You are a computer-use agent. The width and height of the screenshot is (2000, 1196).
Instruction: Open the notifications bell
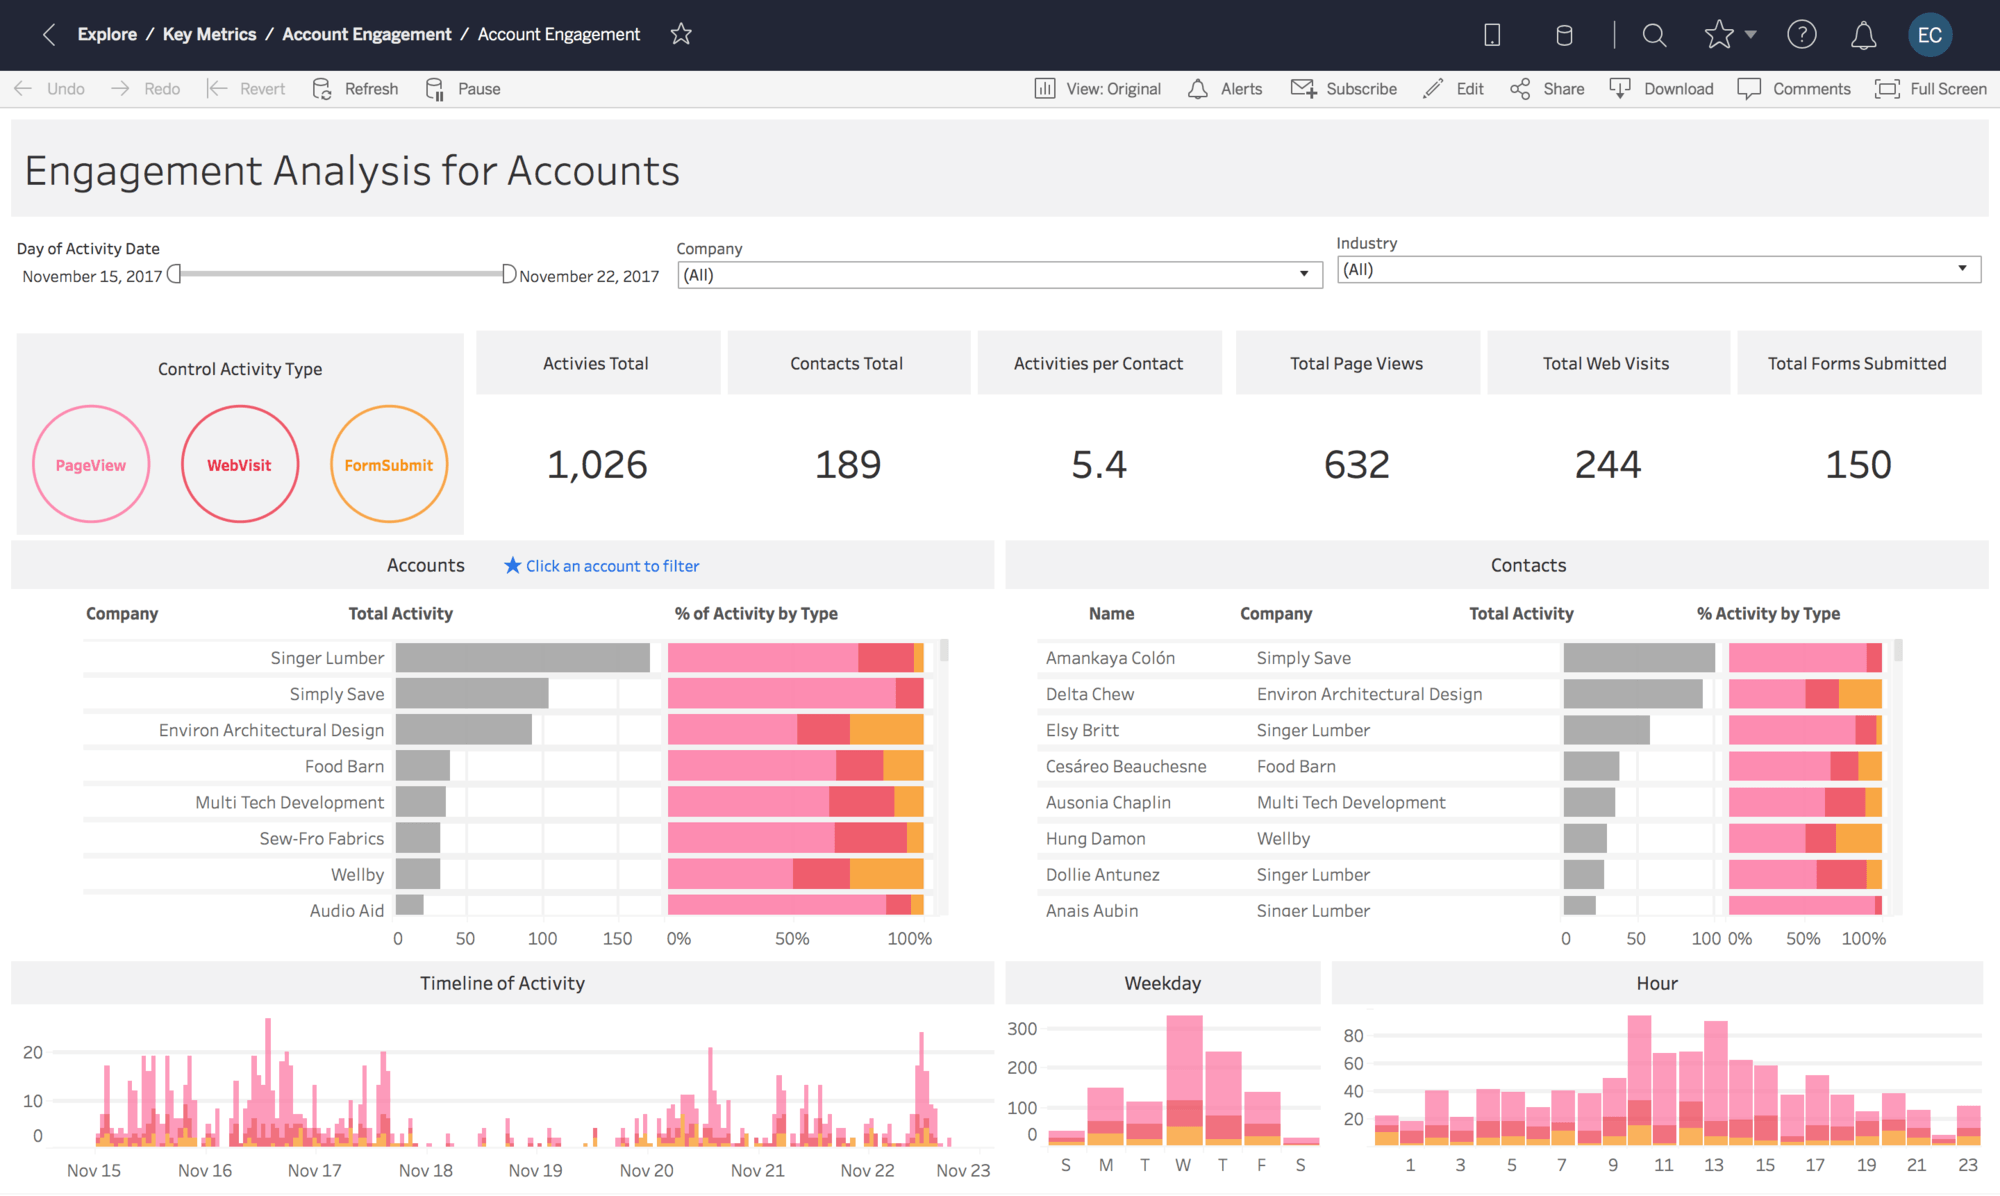(1862, 35)
